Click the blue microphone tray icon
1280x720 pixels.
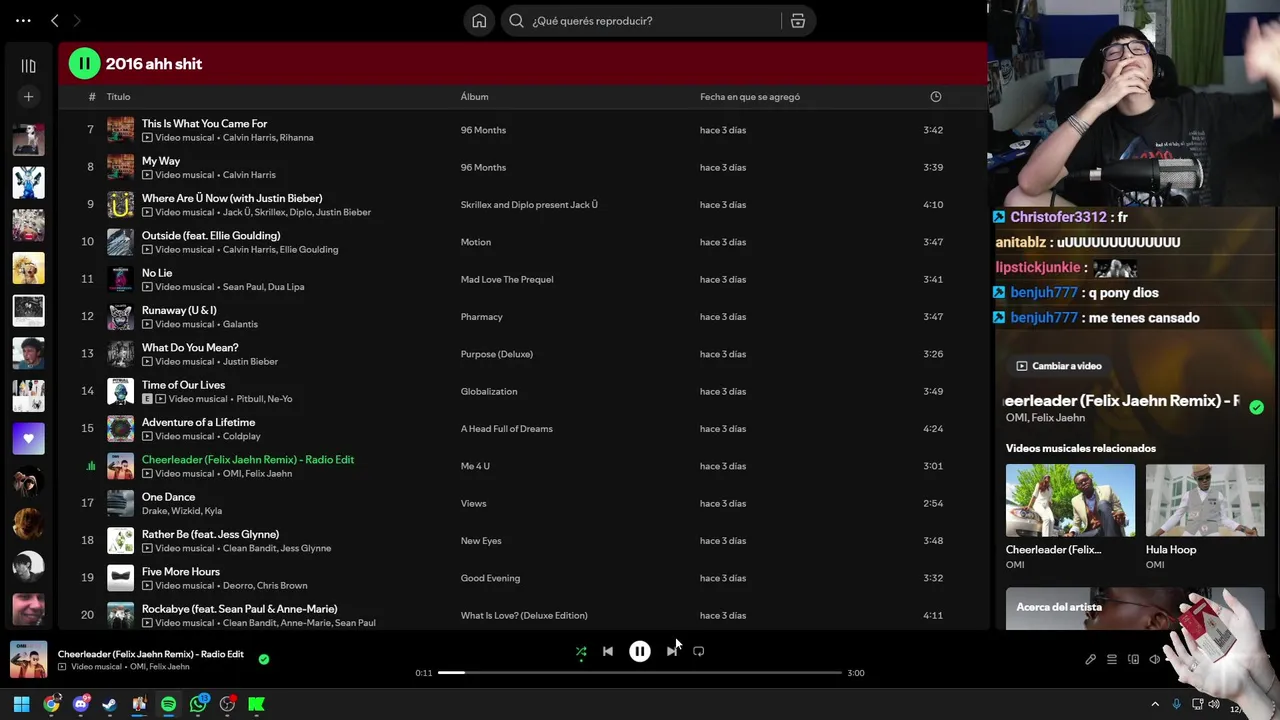pos(1176,704)
